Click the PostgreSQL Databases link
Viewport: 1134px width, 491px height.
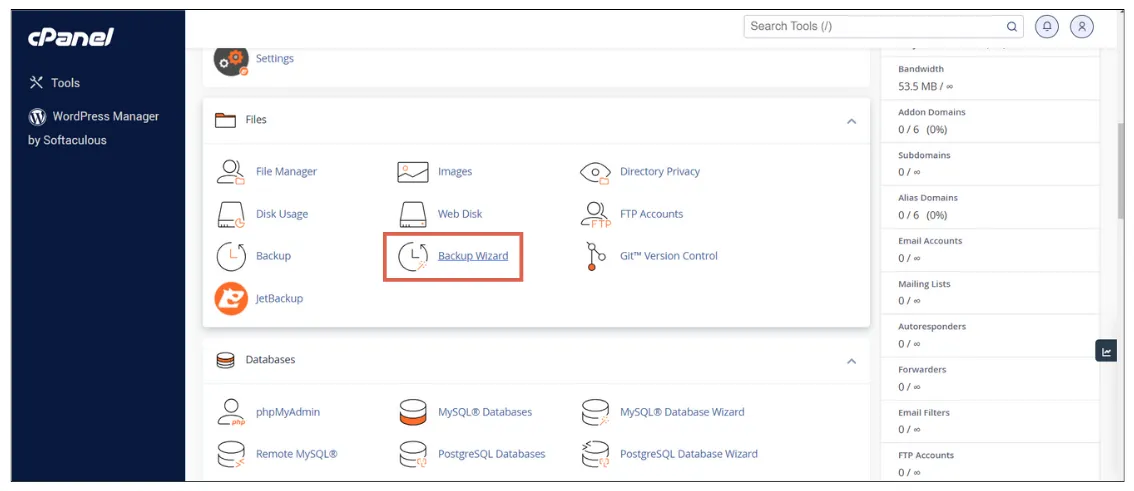tap(492, 454)
